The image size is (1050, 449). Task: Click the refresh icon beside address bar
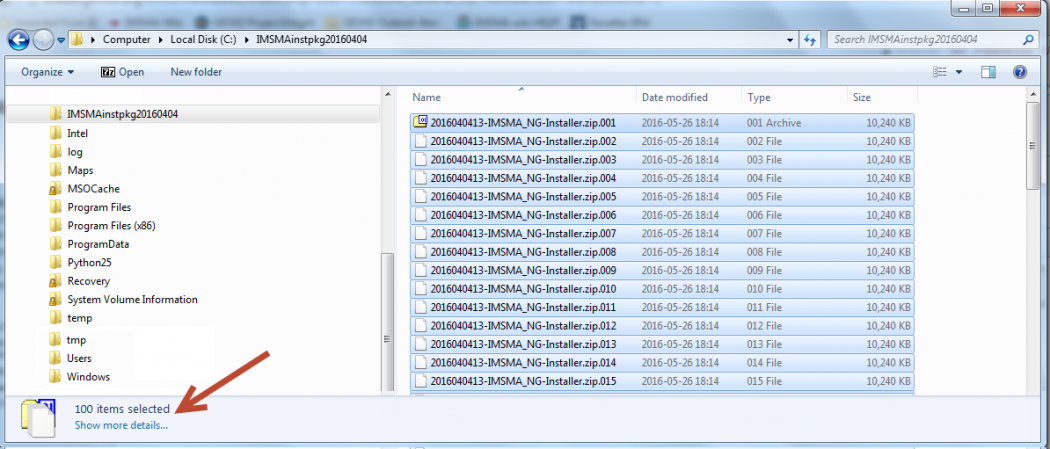(x=810, y=40)
